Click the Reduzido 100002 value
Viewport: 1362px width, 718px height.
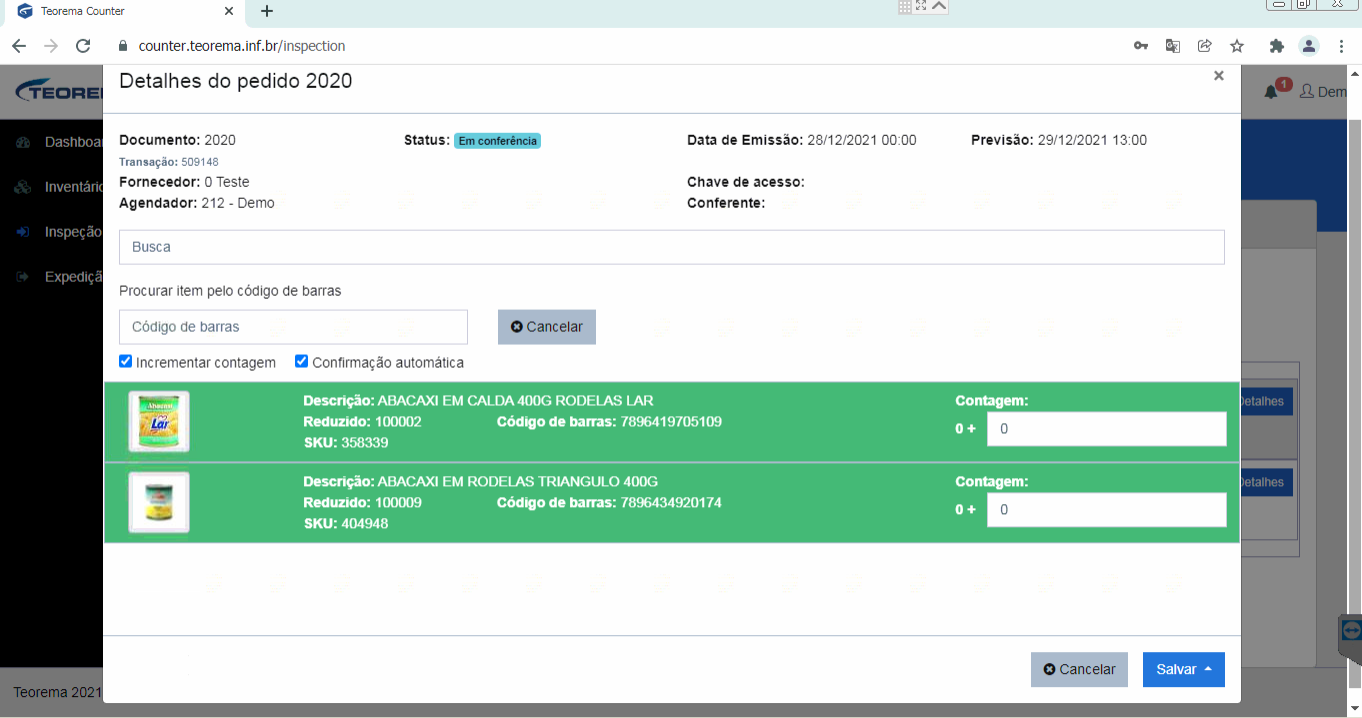(x=398, y=422)
